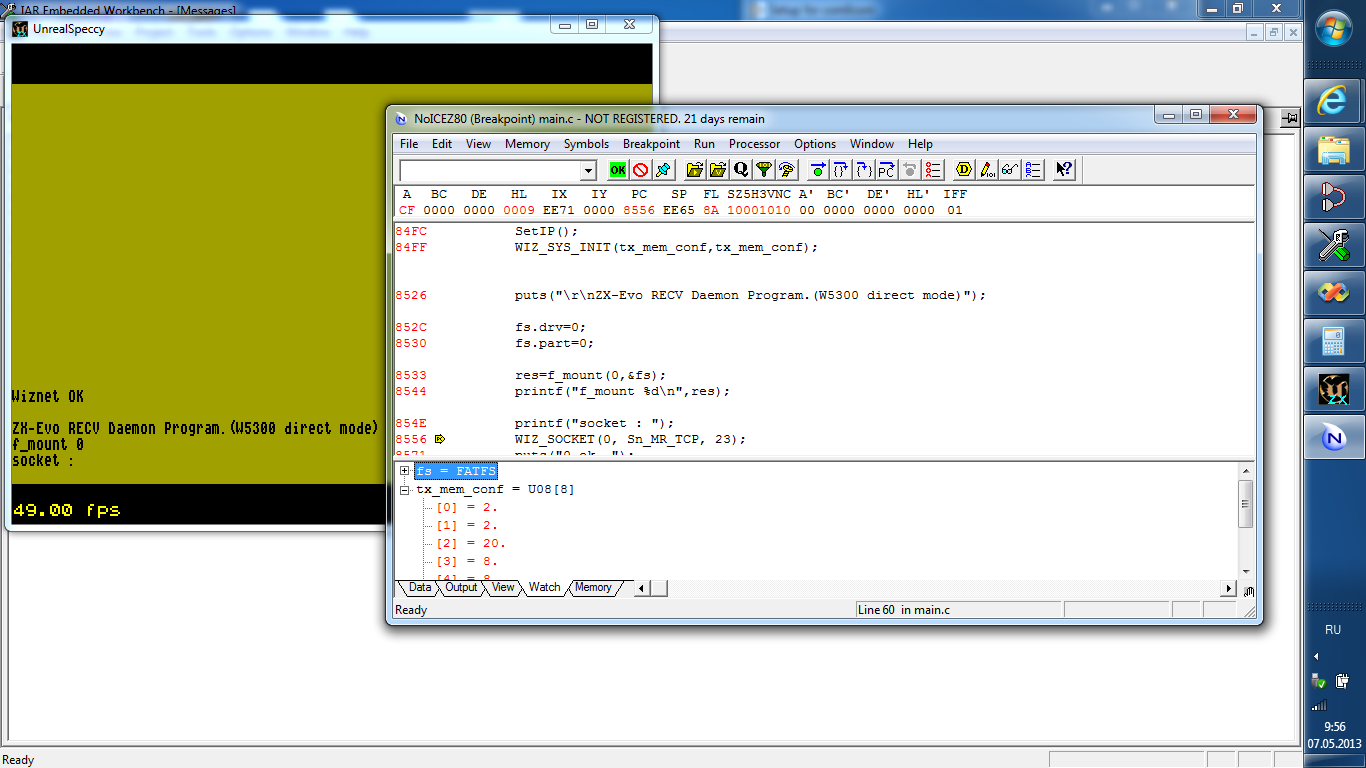Screen dimensions: 1366x768
Task: Click the context help arrow icon
Action: click(x=1064, y=170)
